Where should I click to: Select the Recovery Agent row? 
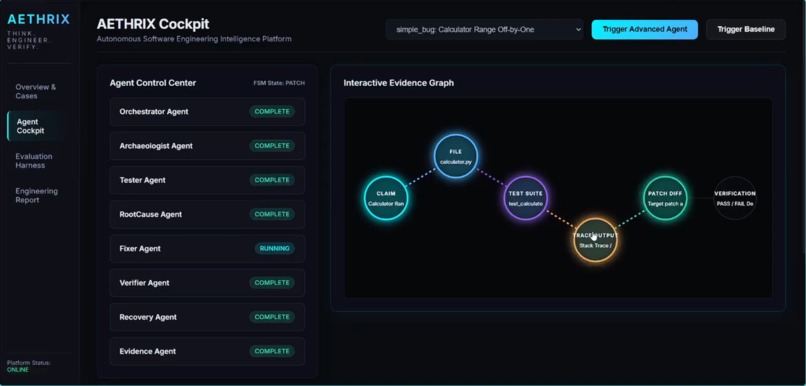click(207, 317)
